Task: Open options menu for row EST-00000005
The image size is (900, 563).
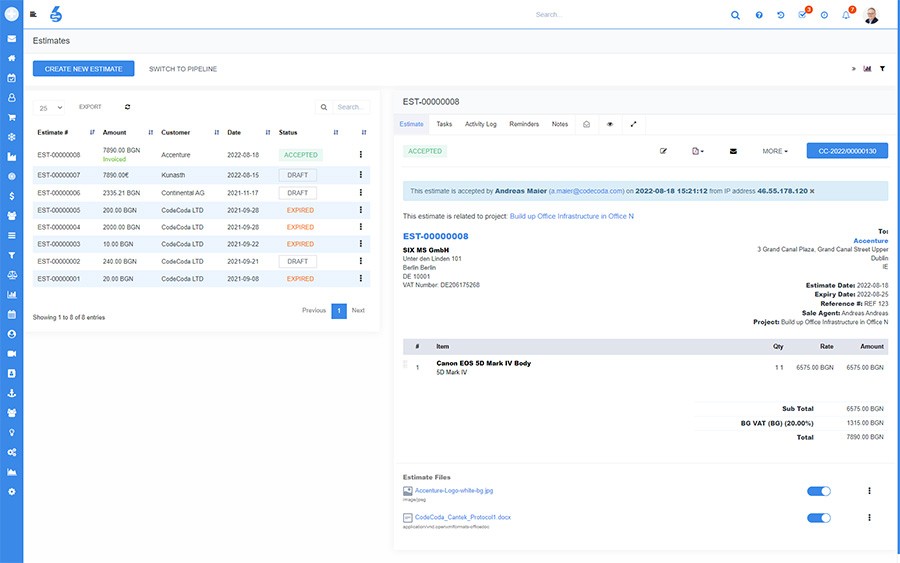Action: pyautogui.click(x=360, y=210)
